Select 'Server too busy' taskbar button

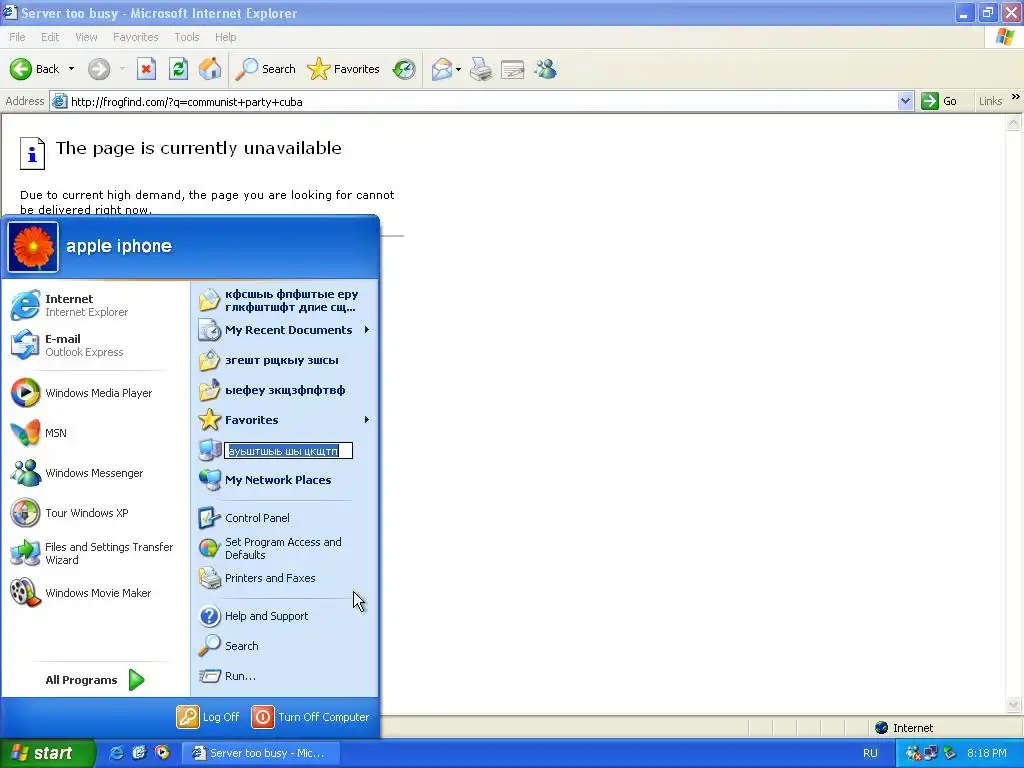(259, 753)
